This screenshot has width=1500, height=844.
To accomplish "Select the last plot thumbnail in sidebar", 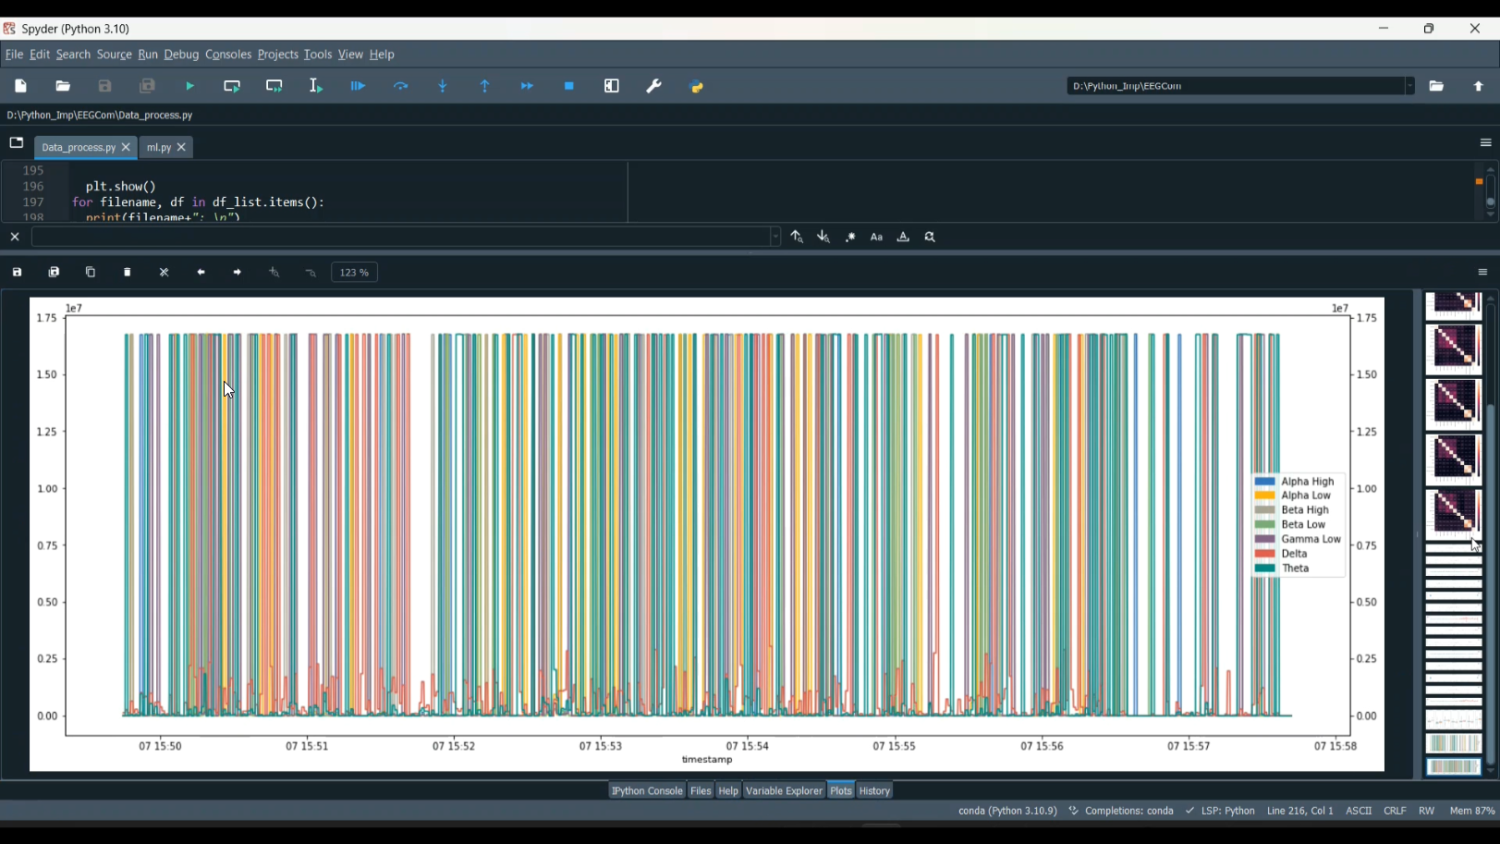I will (1453, 767).
